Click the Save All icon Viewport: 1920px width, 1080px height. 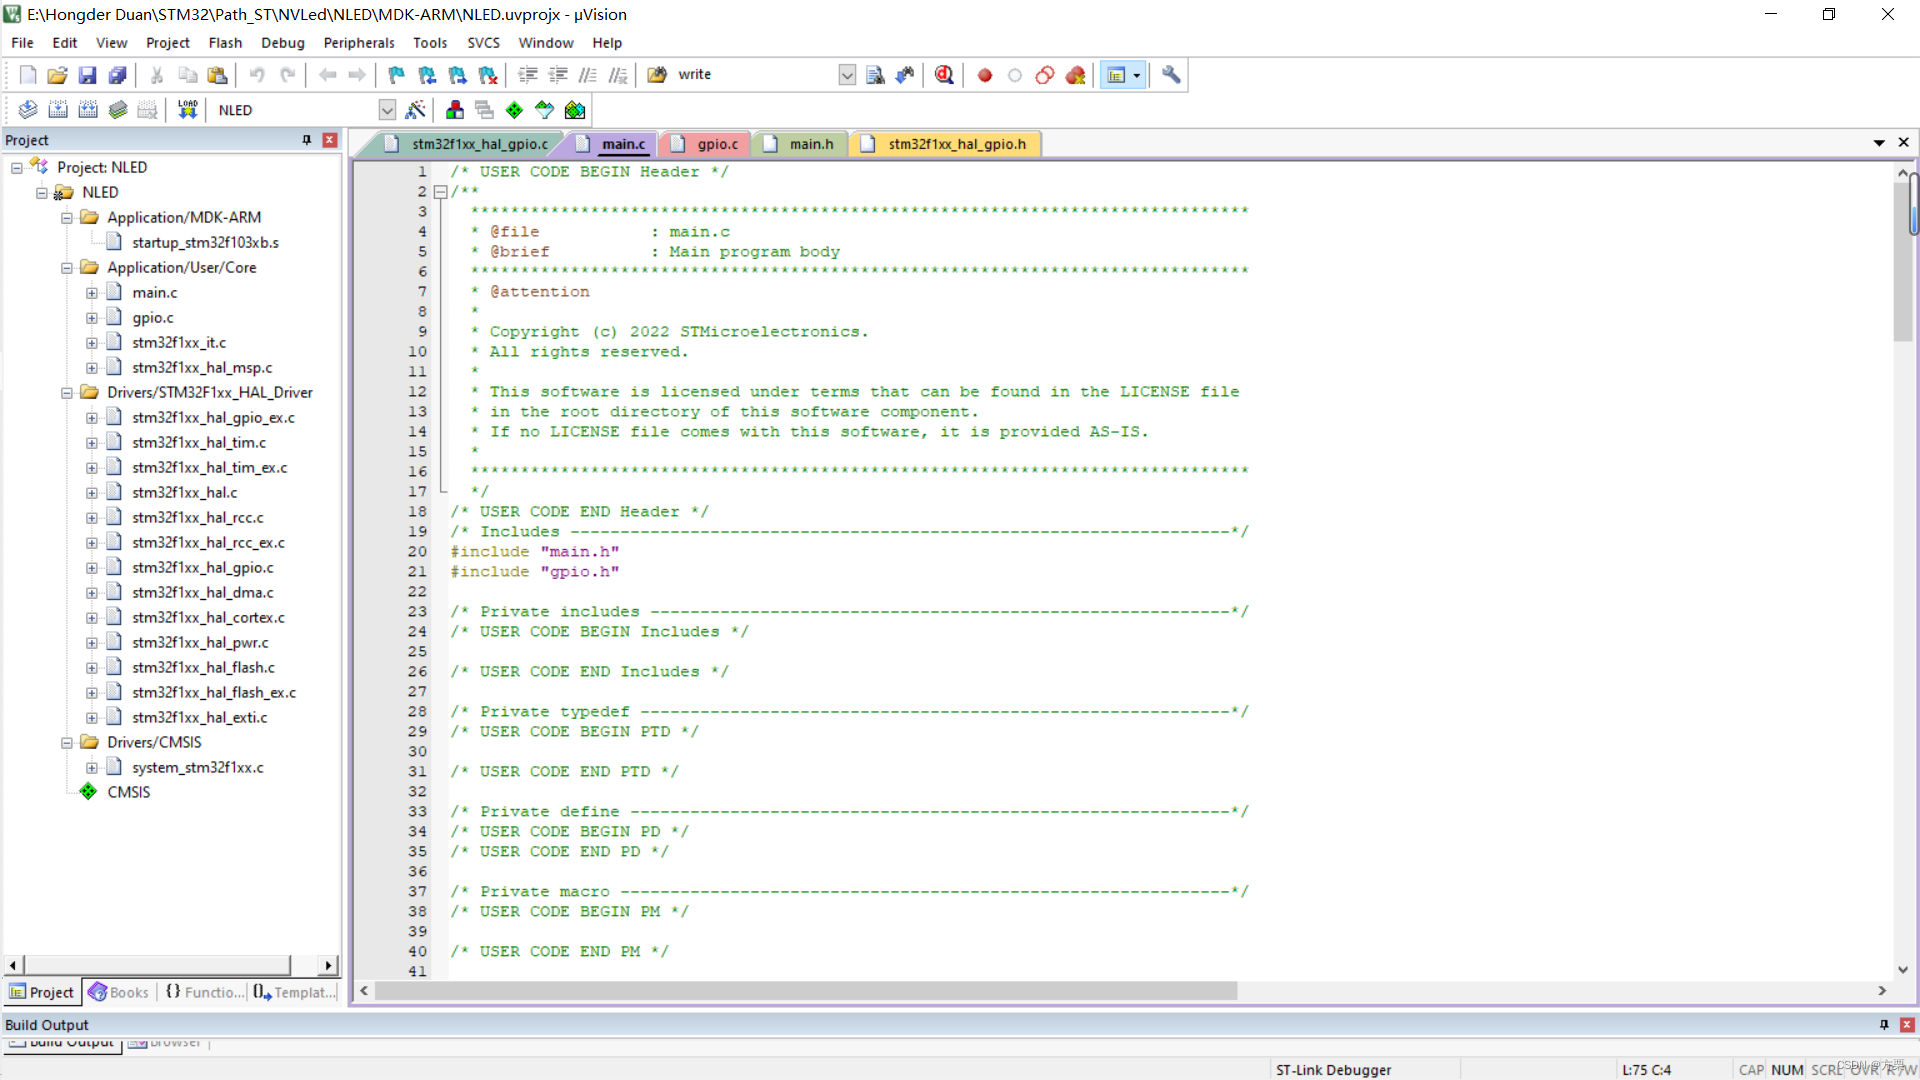pyautogui.click(x=118, y=75)
